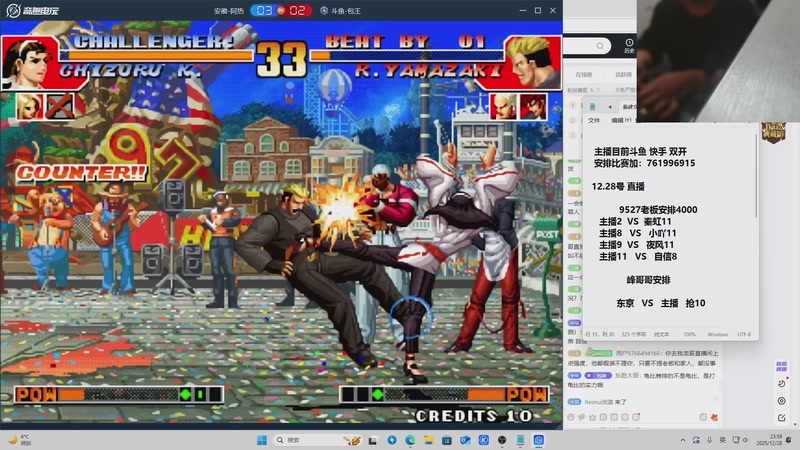The width and height of the screenshot is (800, 450).
Task: Click the '东京 VS 主播 抢10' line in Notepad
Action: click(661, 303)
